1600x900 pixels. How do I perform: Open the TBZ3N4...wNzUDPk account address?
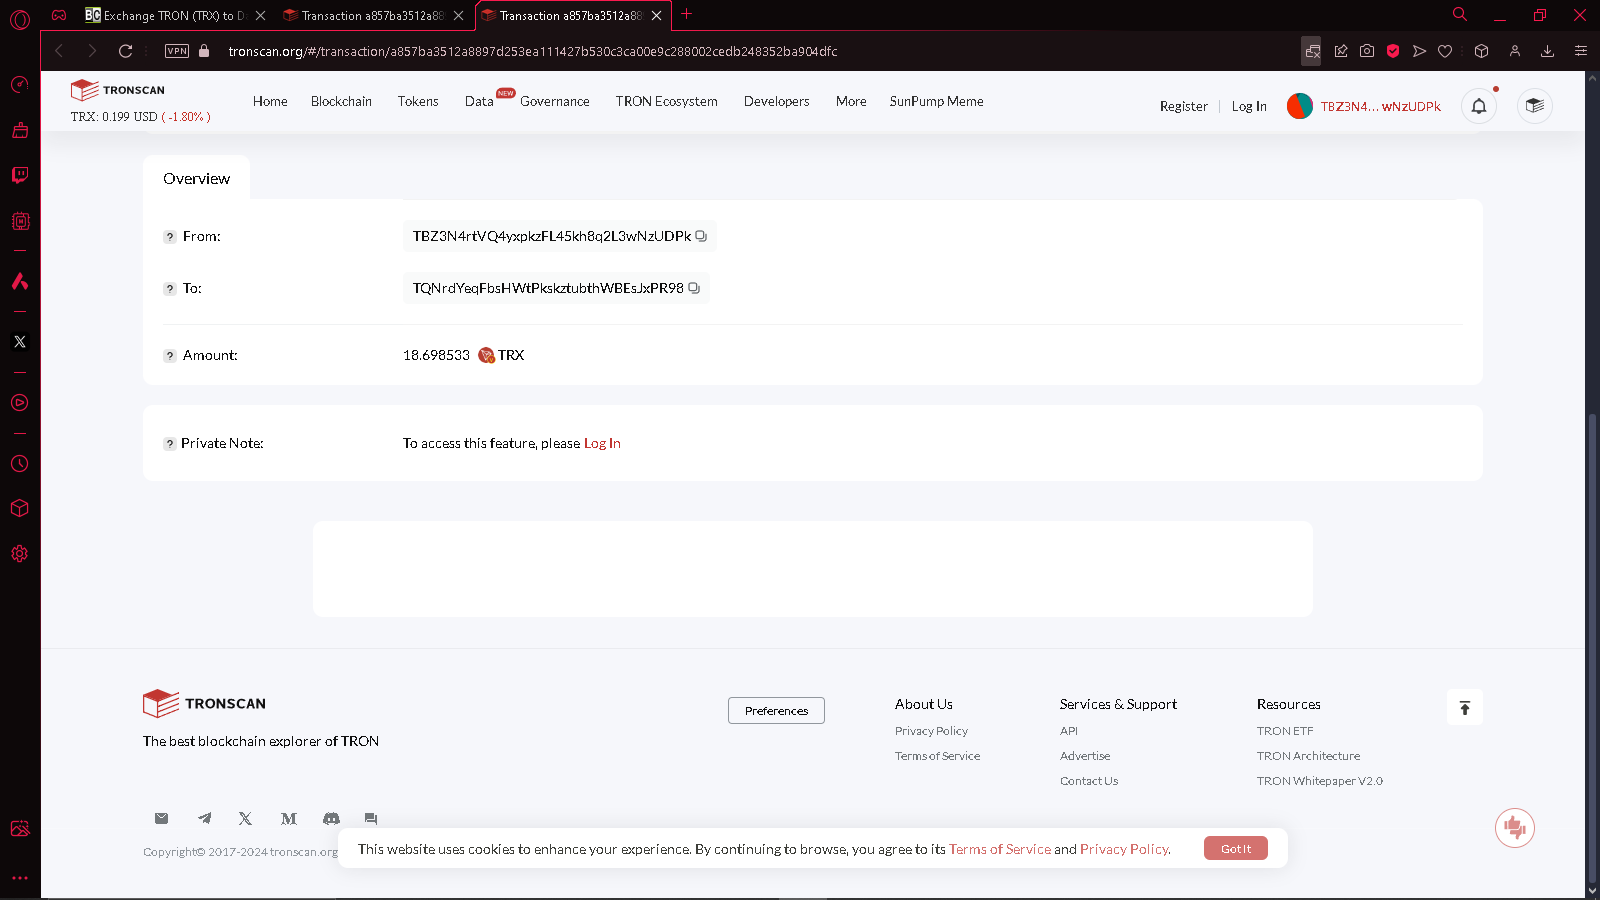1380,106
